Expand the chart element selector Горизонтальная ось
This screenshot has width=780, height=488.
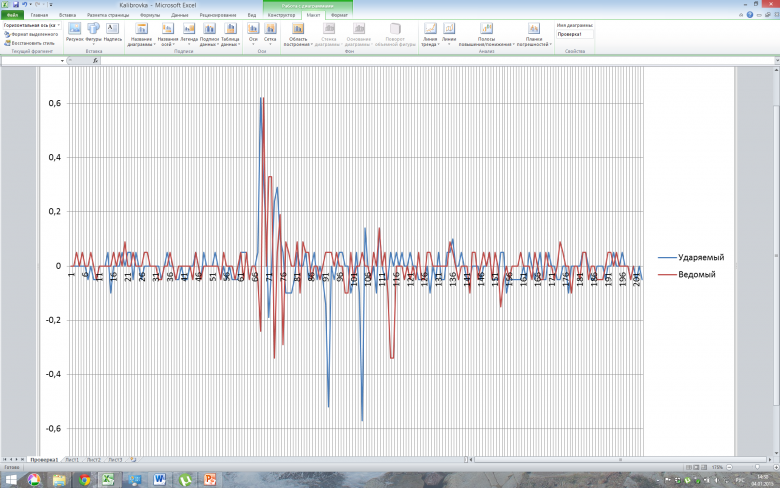(x=59, y=25)
